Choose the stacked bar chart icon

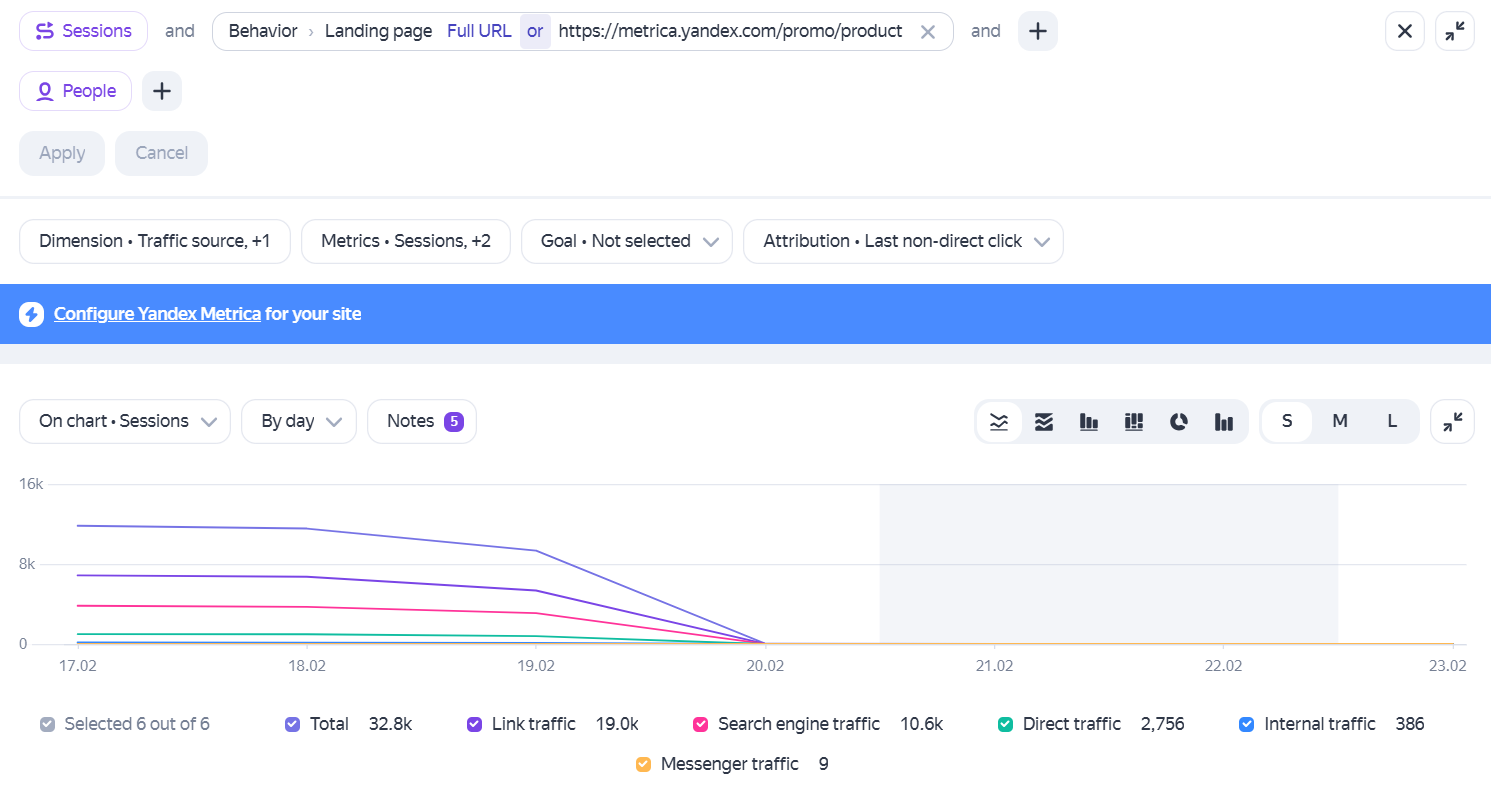1134,422
